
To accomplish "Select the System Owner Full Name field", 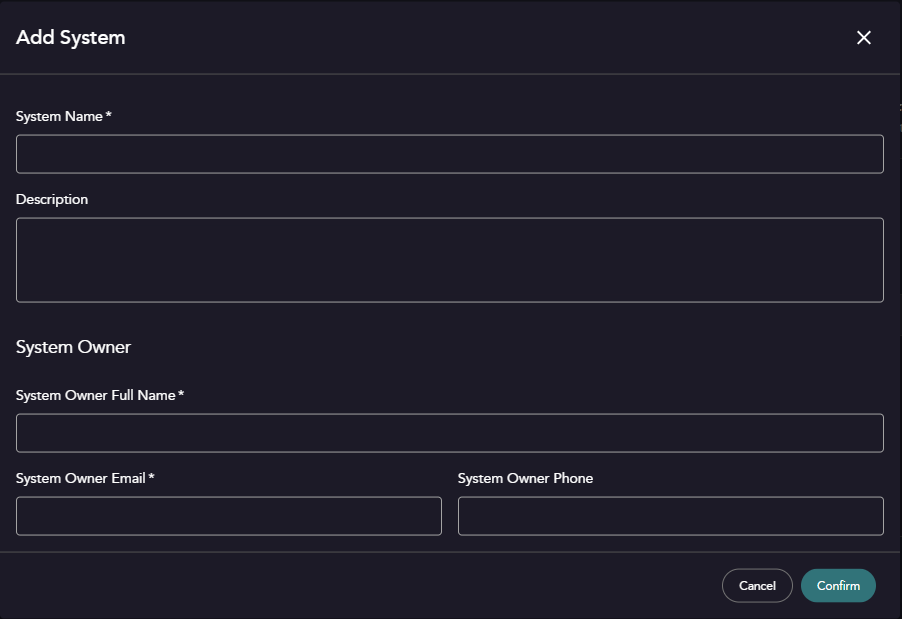I will click(x=450, y=432).
